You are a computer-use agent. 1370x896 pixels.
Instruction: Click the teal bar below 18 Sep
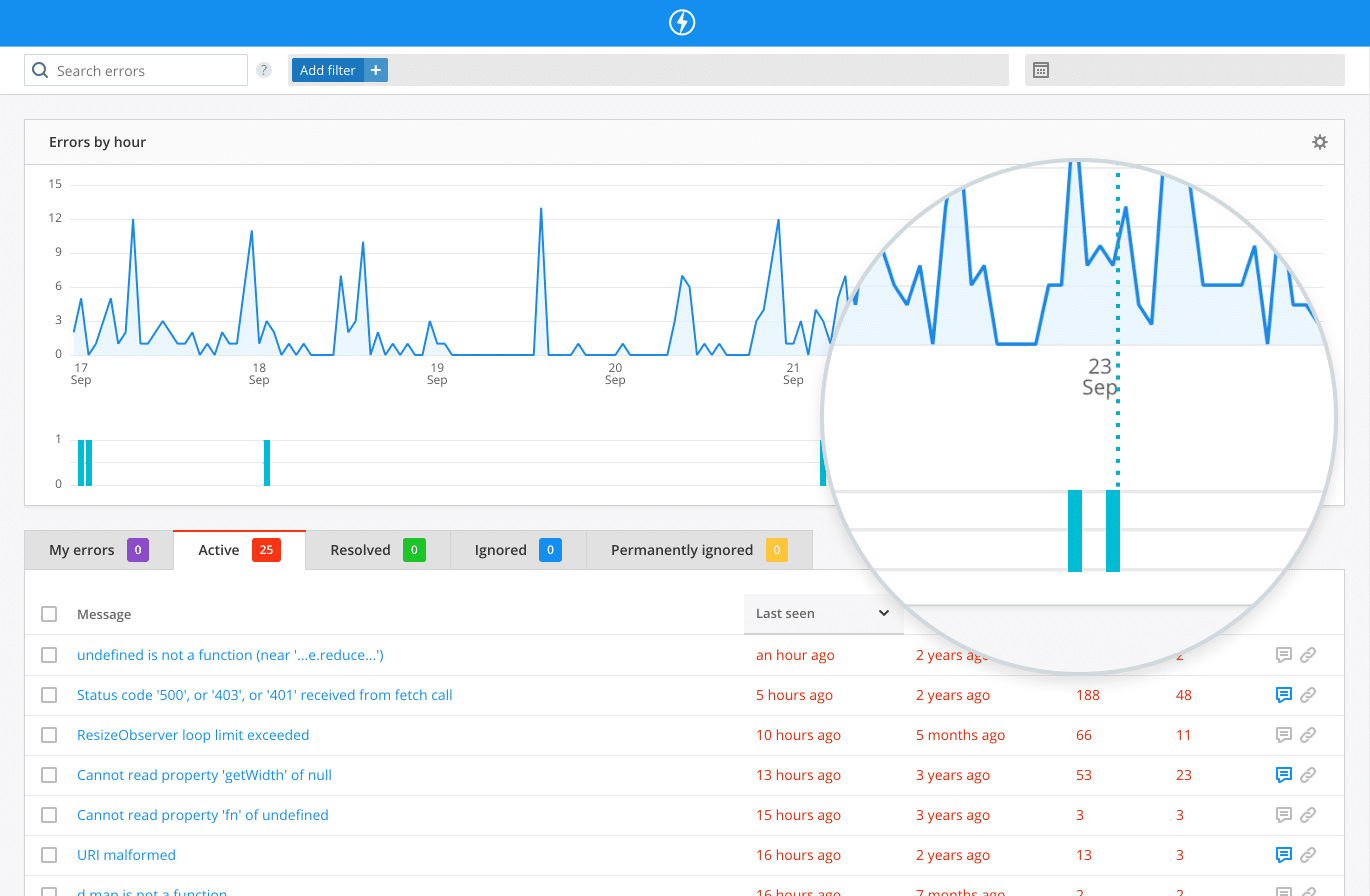(x=267, y=463)
